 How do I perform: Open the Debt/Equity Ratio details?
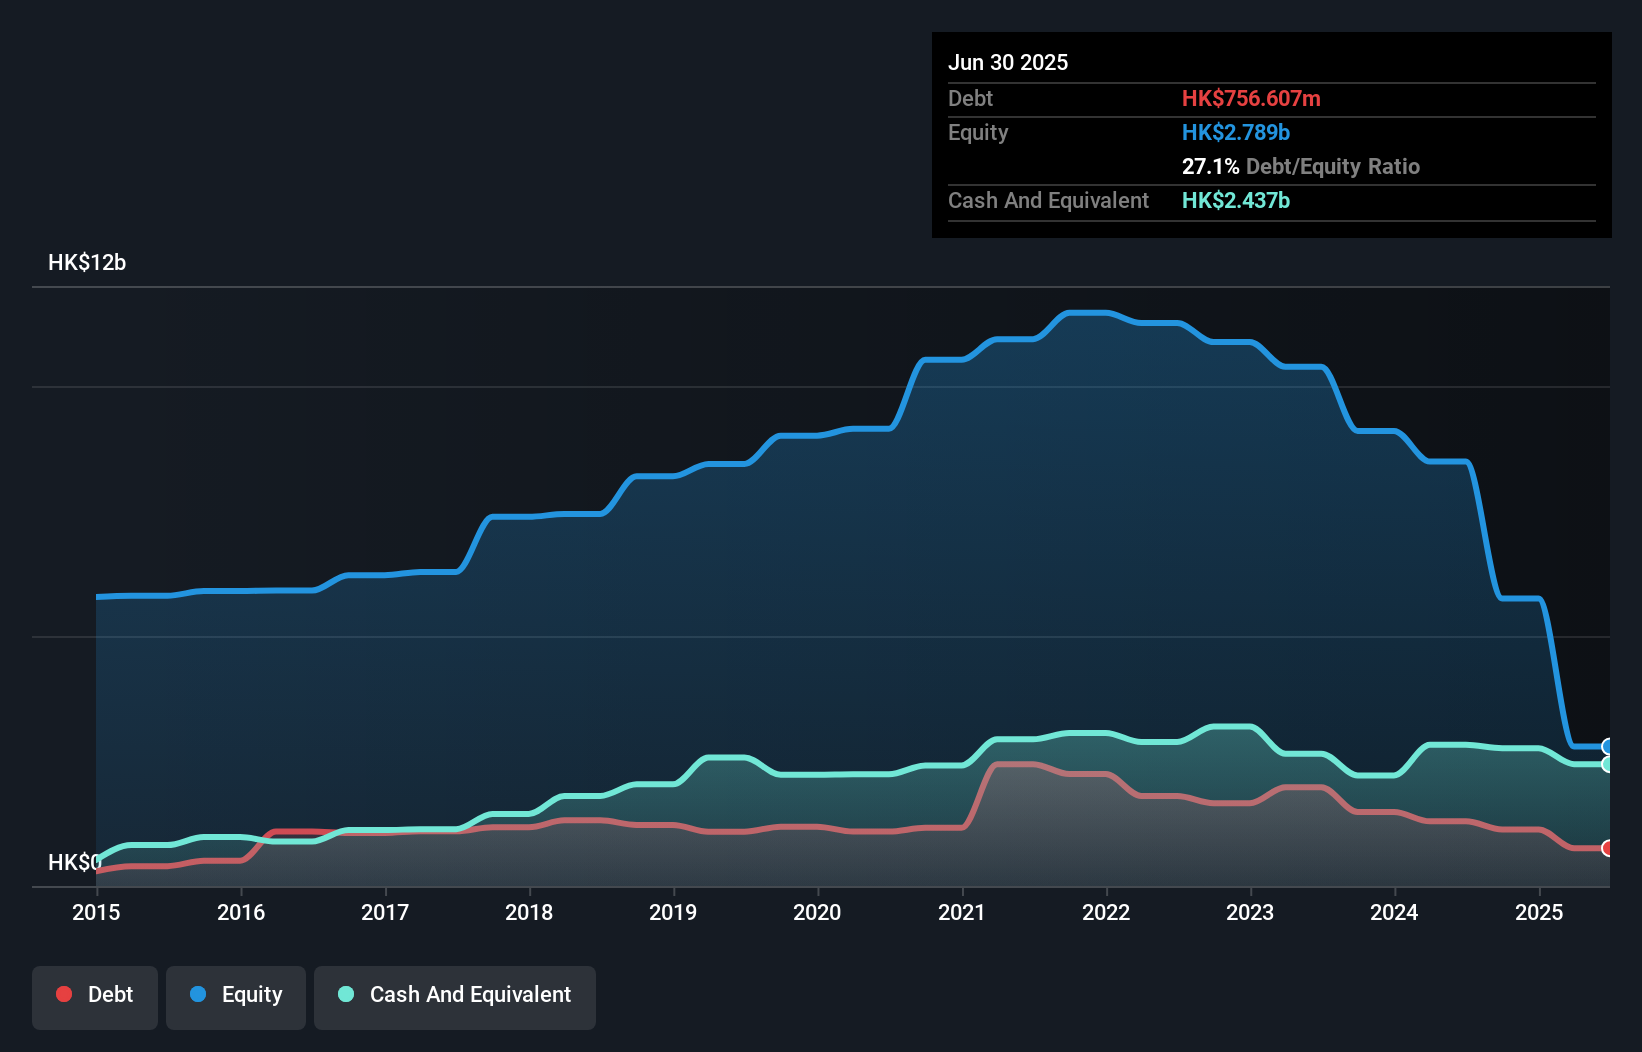[x=1301, y=167]
